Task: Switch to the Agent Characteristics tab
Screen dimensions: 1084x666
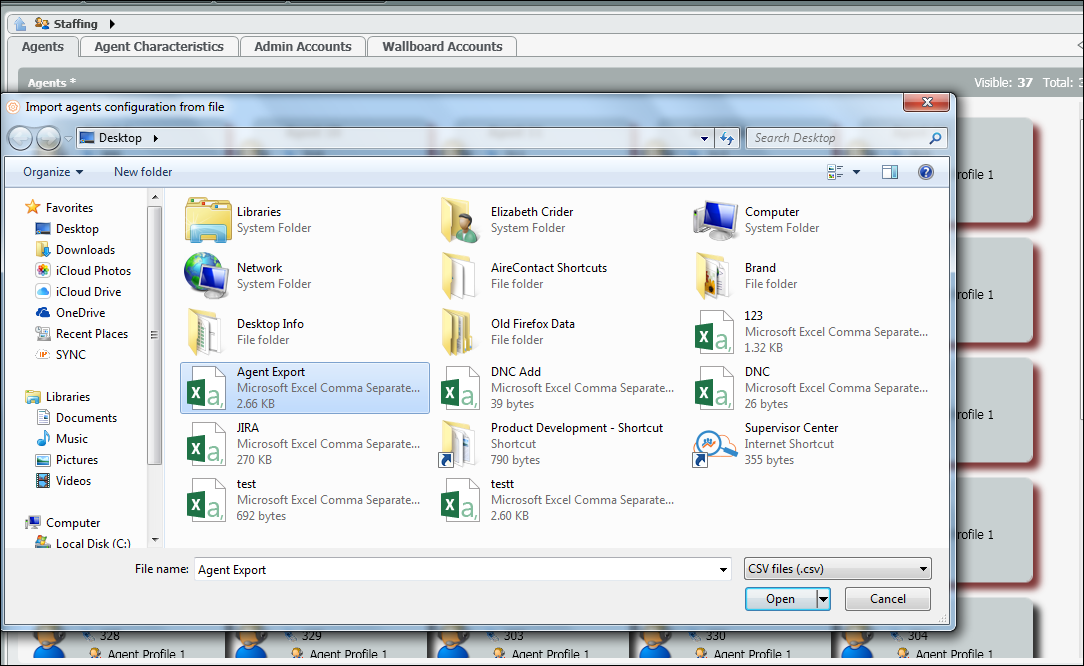Action: coord(159,47)
